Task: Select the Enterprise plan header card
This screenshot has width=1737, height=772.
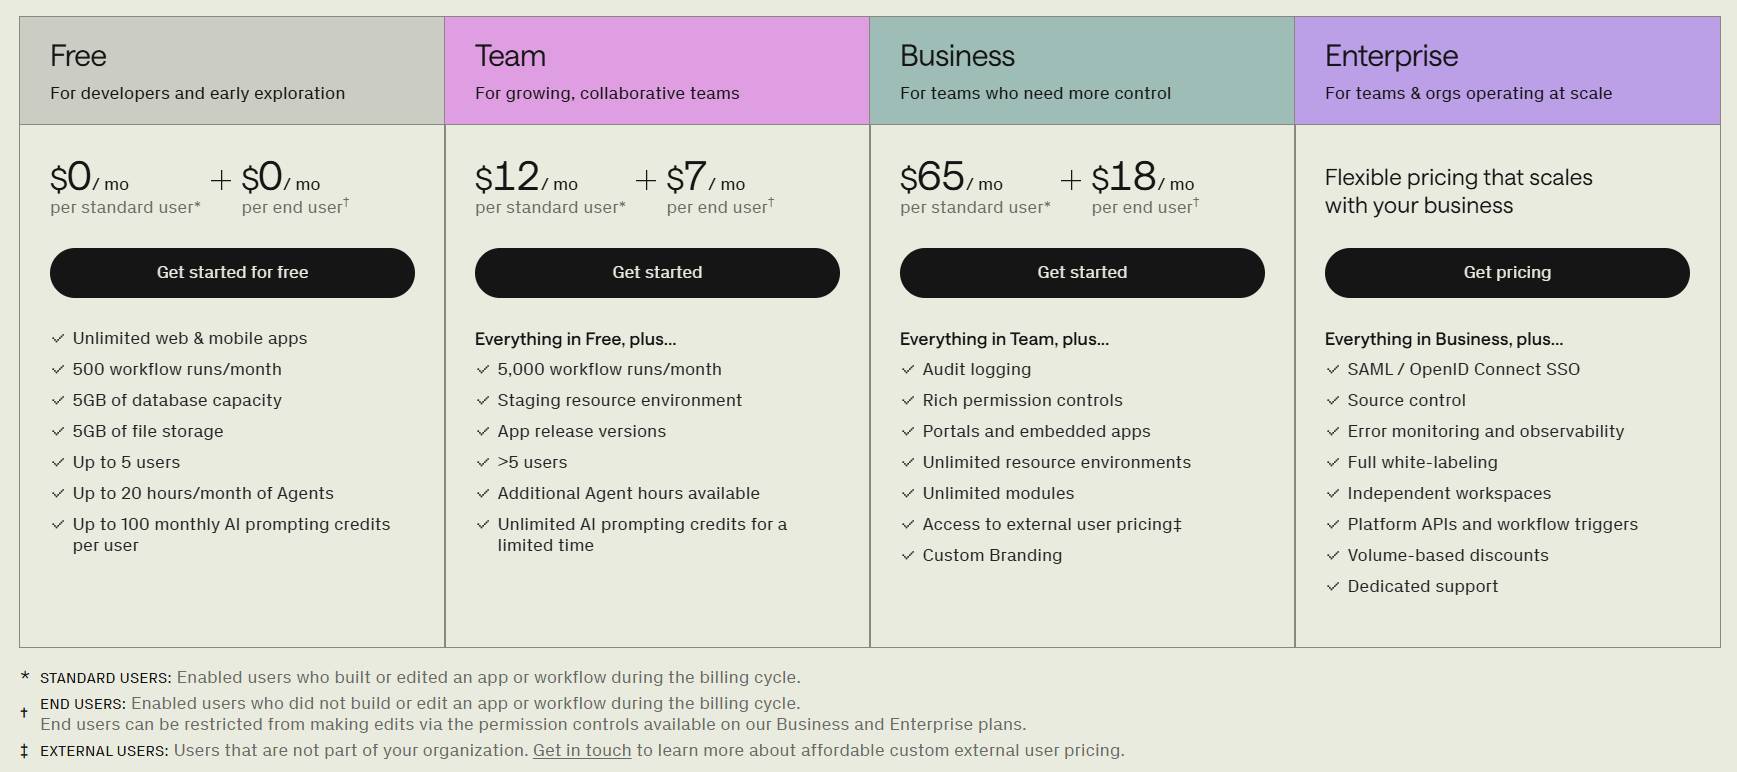Action: (x=1506, y=68)
